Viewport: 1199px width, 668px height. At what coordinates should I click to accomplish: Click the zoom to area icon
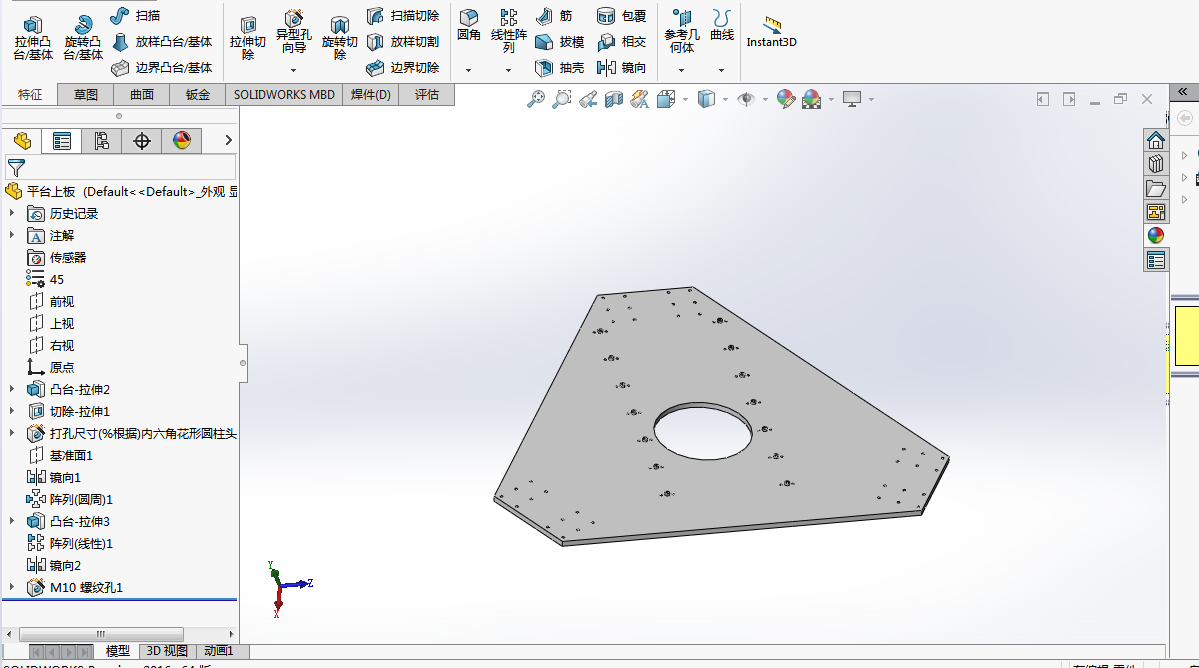coord(562,99)
